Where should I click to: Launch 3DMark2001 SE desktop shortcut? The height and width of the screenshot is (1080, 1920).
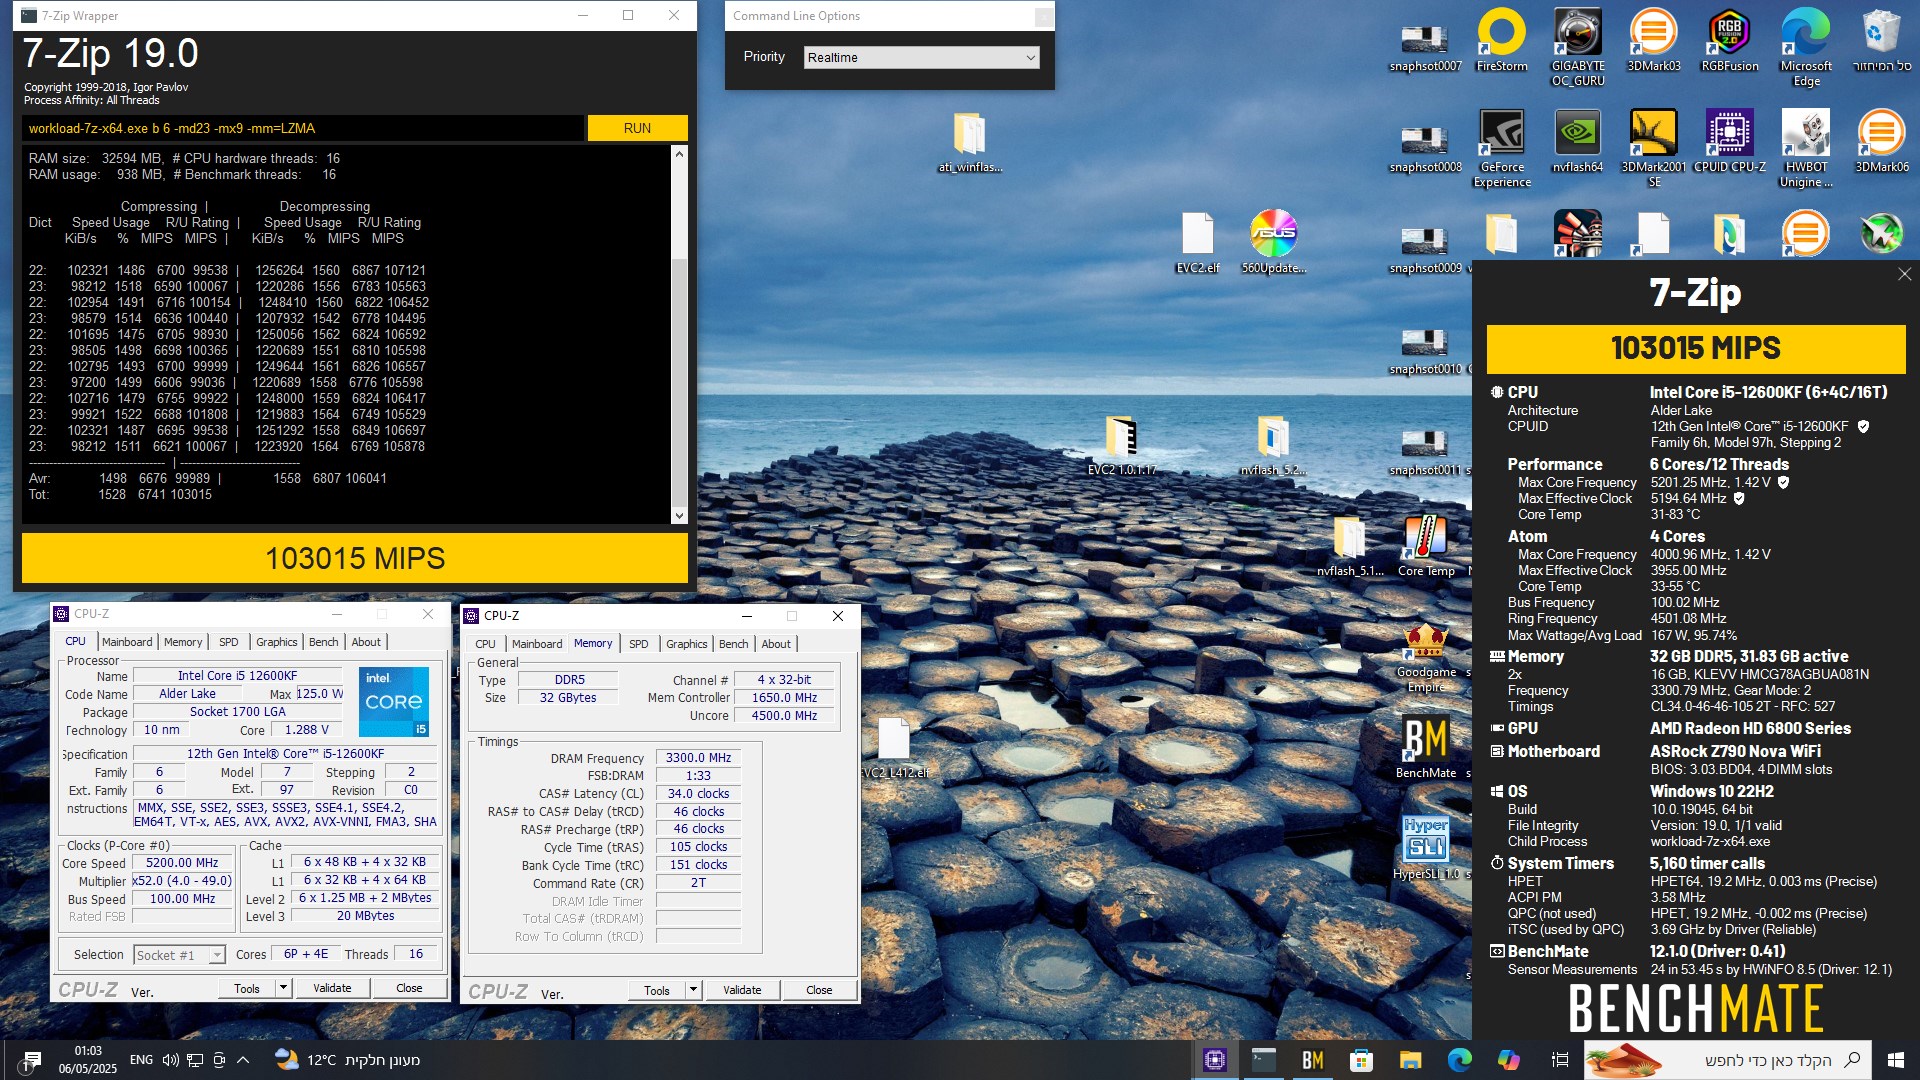coord(1653,147)
